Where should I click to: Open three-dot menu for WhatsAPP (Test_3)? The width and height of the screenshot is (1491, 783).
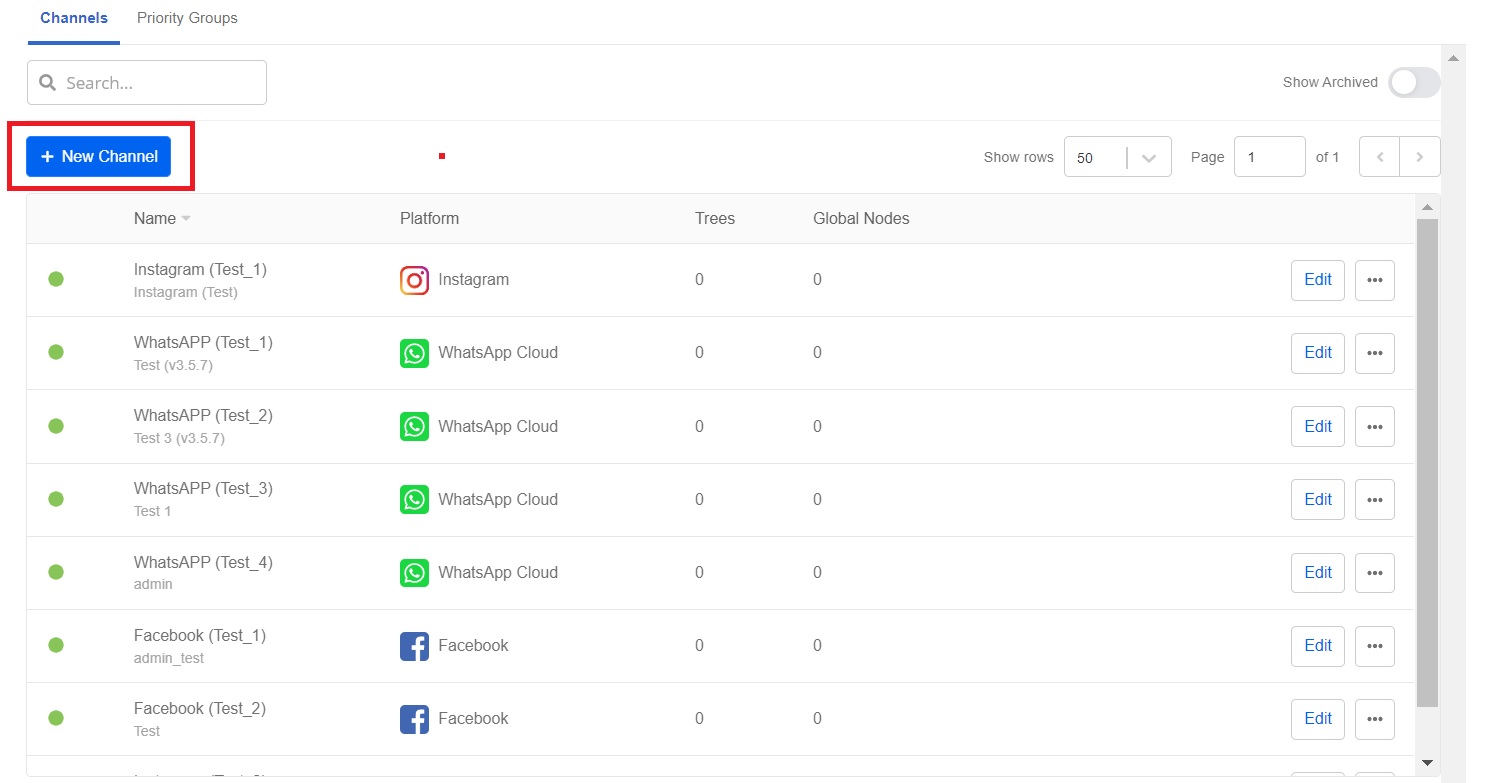pyautogui.click(x=1374, y=500)
